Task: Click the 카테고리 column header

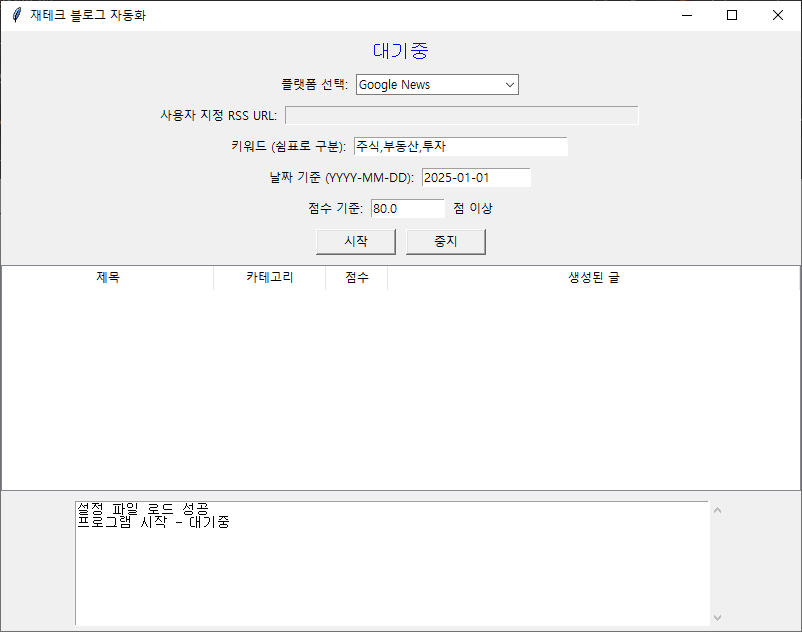Action: point(270,278)
